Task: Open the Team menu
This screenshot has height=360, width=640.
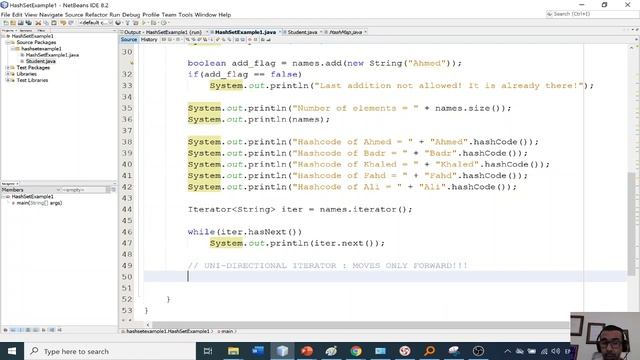Action: [169, 15]
